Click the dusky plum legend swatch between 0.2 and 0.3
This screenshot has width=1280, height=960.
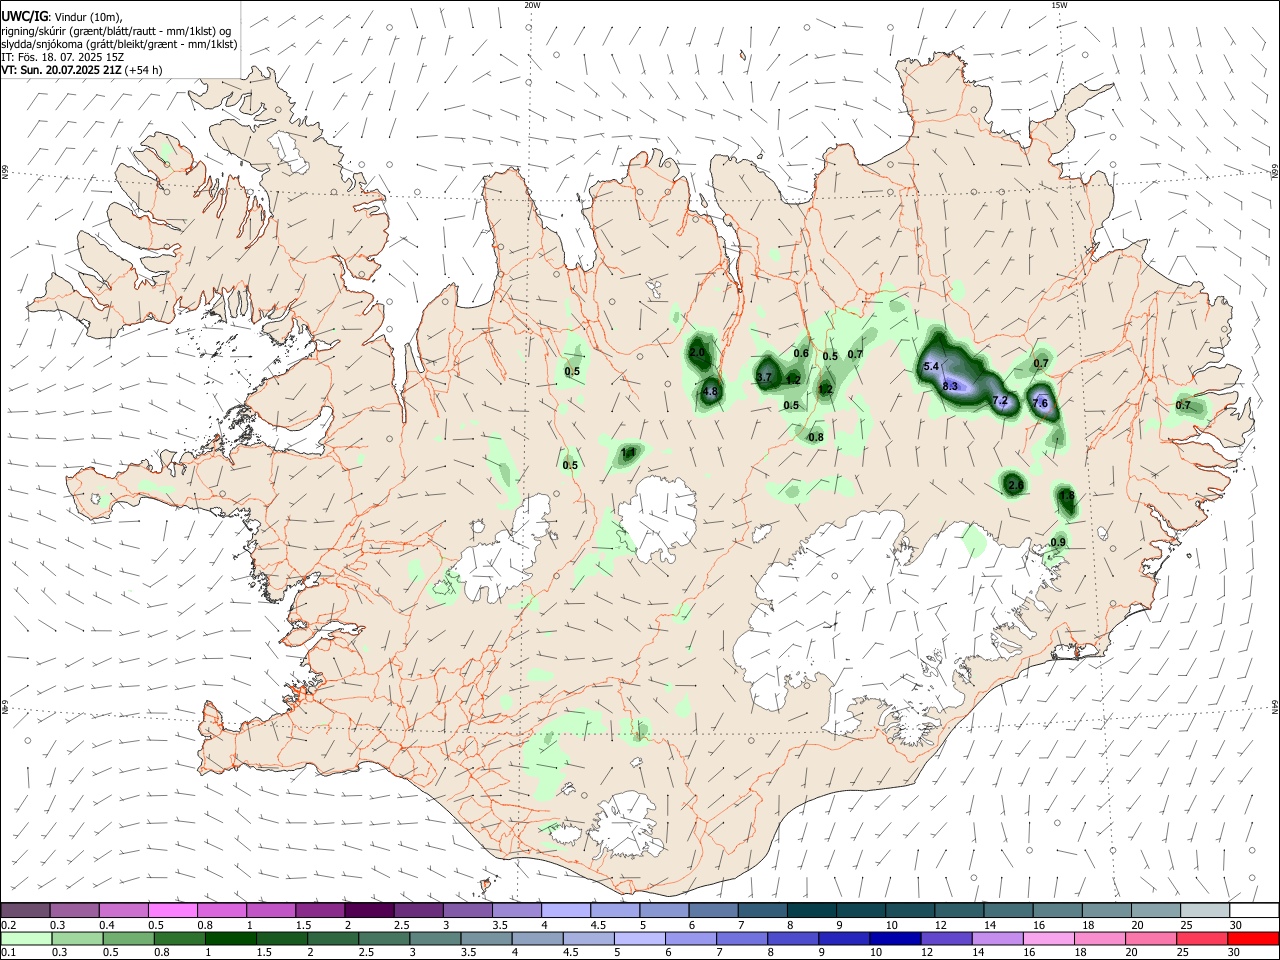pos(27,910)
